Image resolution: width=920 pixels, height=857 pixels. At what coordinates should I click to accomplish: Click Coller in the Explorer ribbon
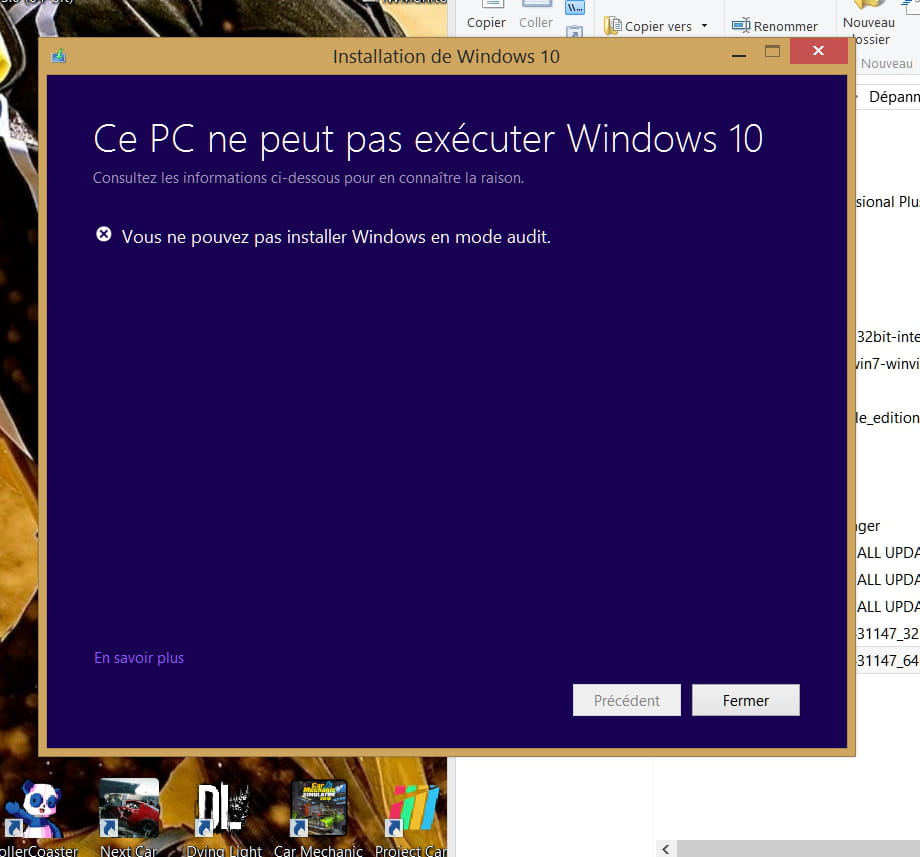[x=536, y=16]
